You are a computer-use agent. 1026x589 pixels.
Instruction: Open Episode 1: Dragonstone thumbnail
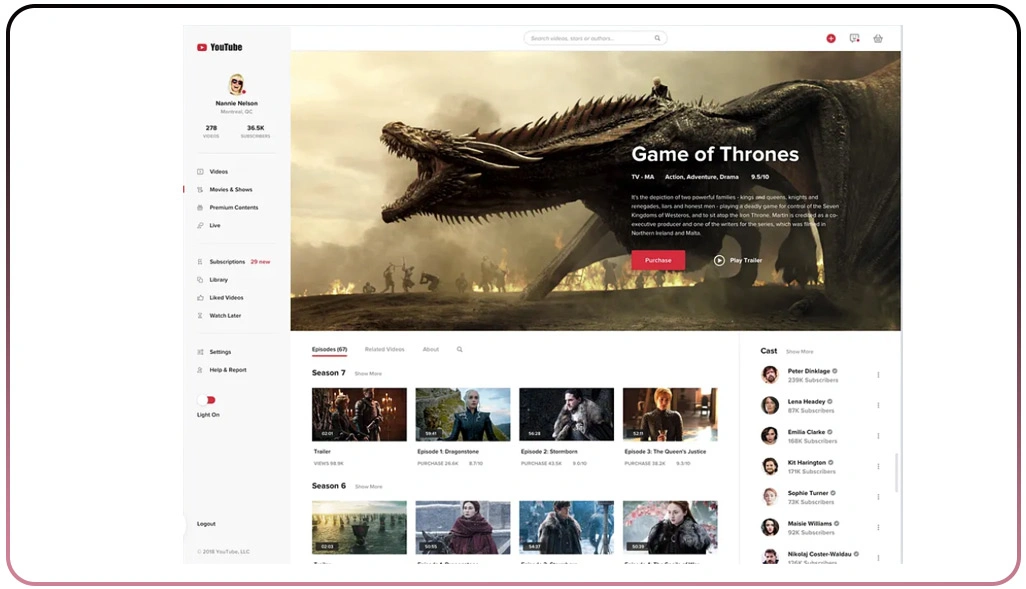462,415
